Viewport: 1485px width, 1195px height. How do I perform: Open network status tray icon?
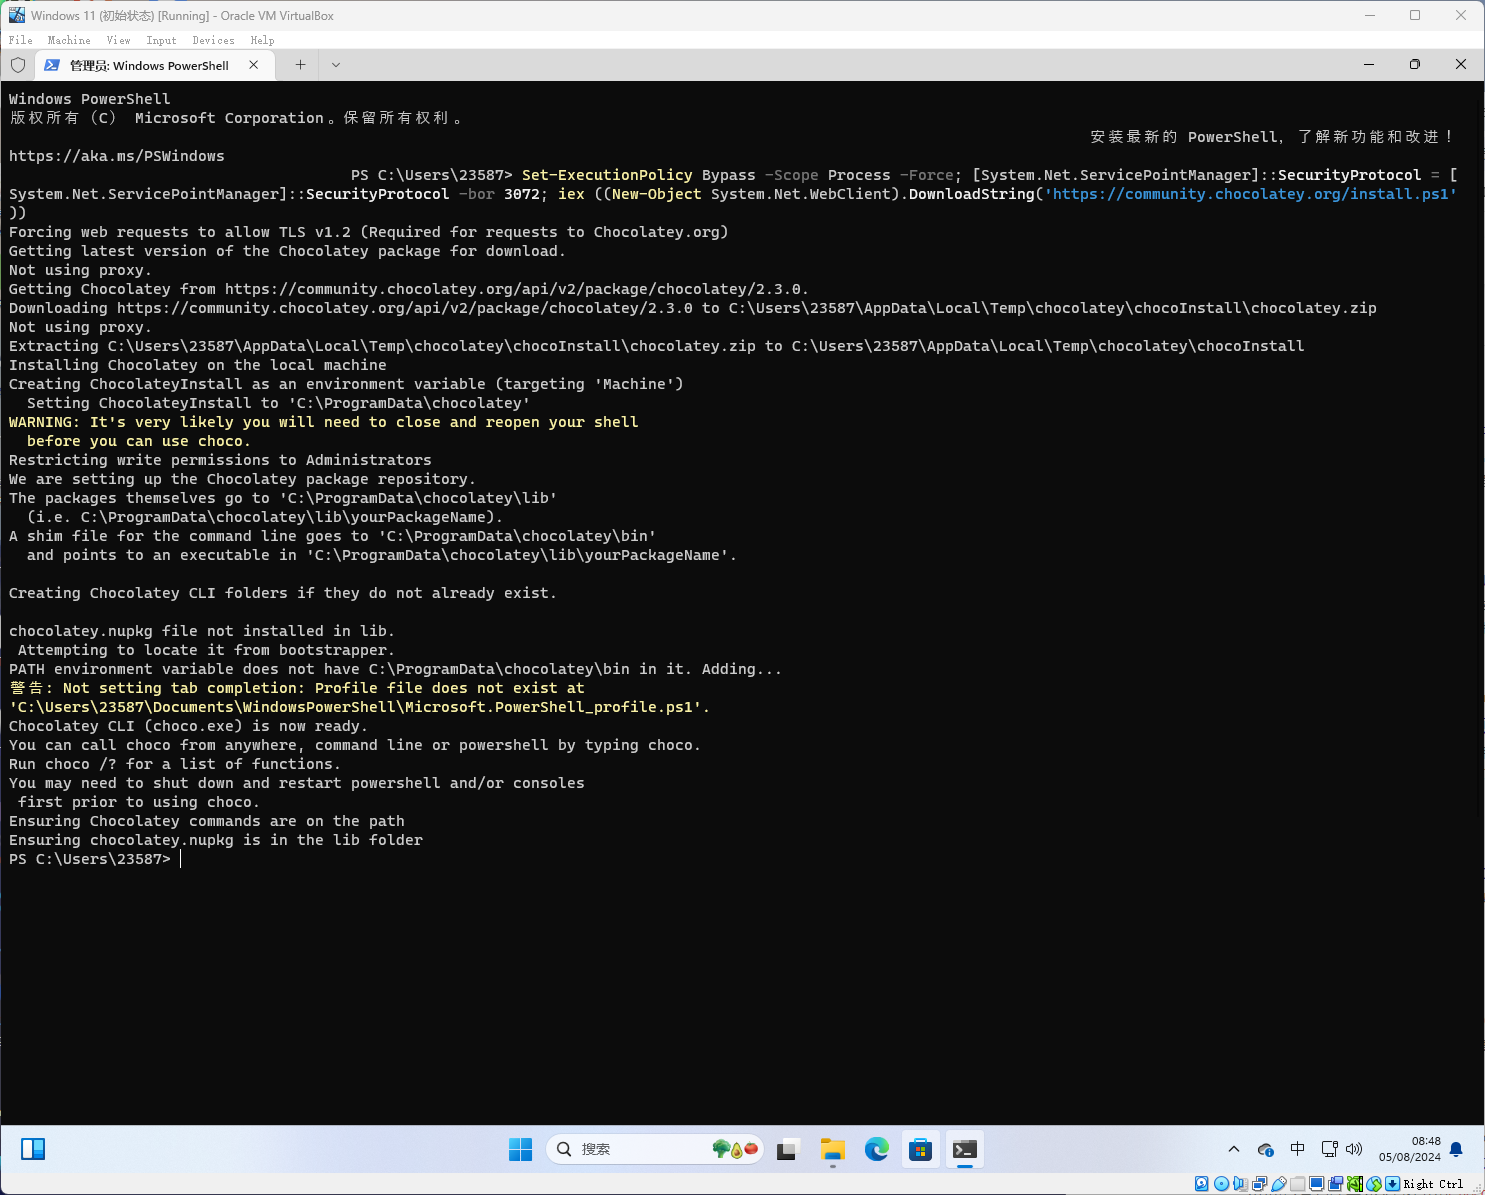(1329, 1149)
